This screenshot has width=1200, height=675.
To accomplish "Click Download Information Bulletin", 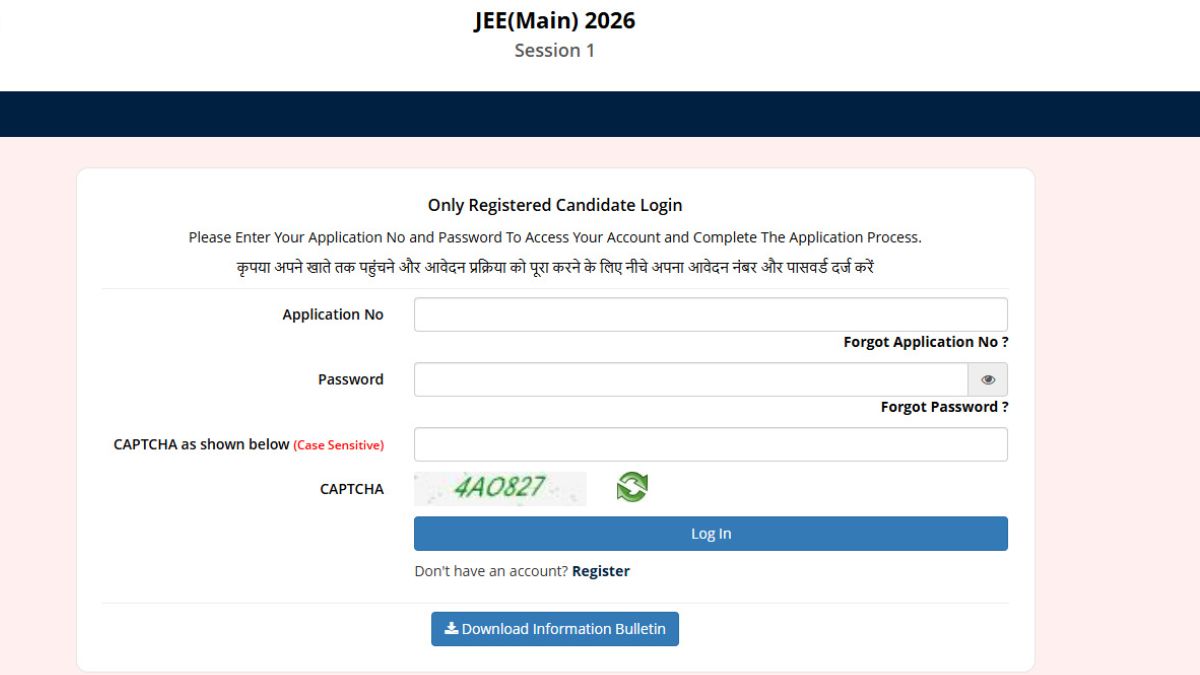I will (x=555, y=629).
